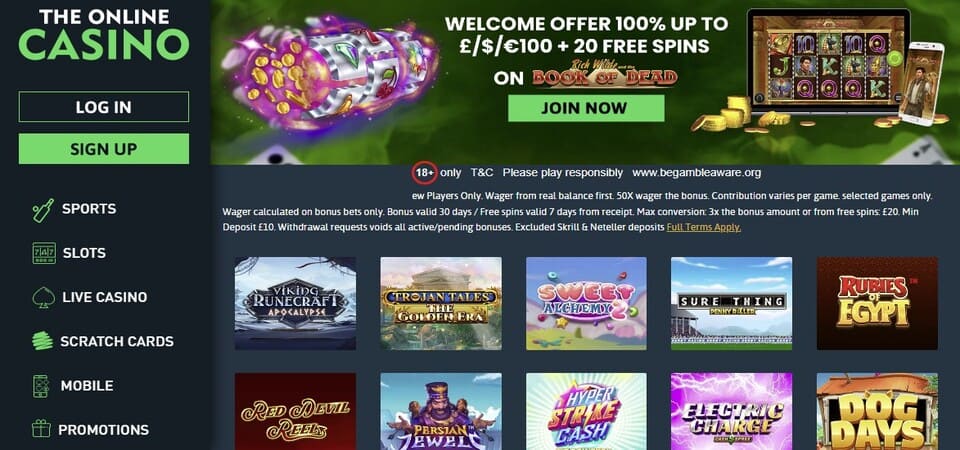Click the Join Now banner button
The width and height of the screenshot is (960, 450).
point(586,108)
